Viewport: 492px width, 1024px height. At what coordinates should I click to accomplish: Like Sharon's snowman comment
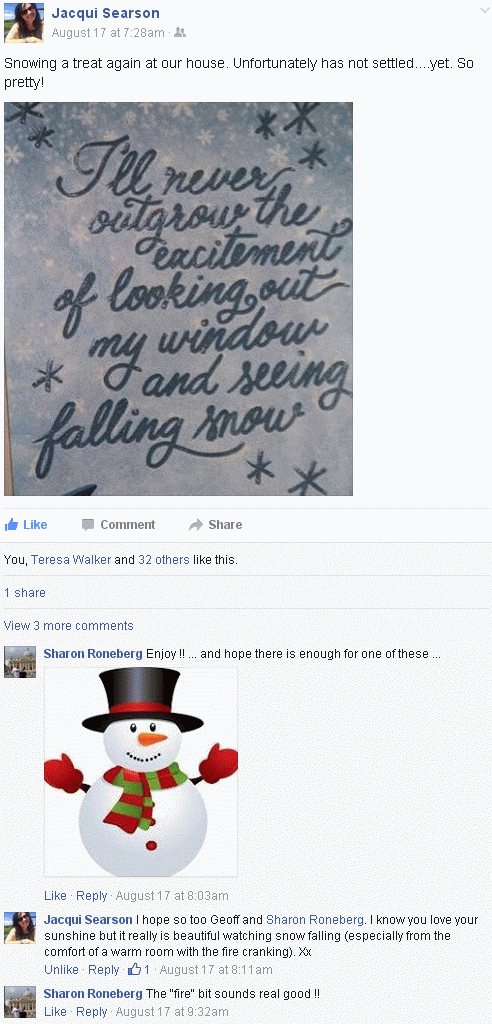tap(56, 895)
